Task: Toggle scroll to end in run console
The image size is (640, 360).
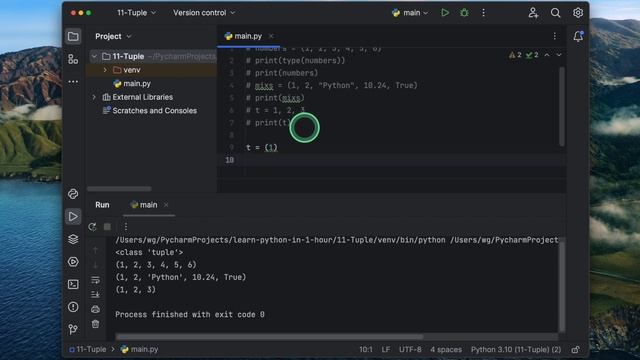Action: point(96,294)
